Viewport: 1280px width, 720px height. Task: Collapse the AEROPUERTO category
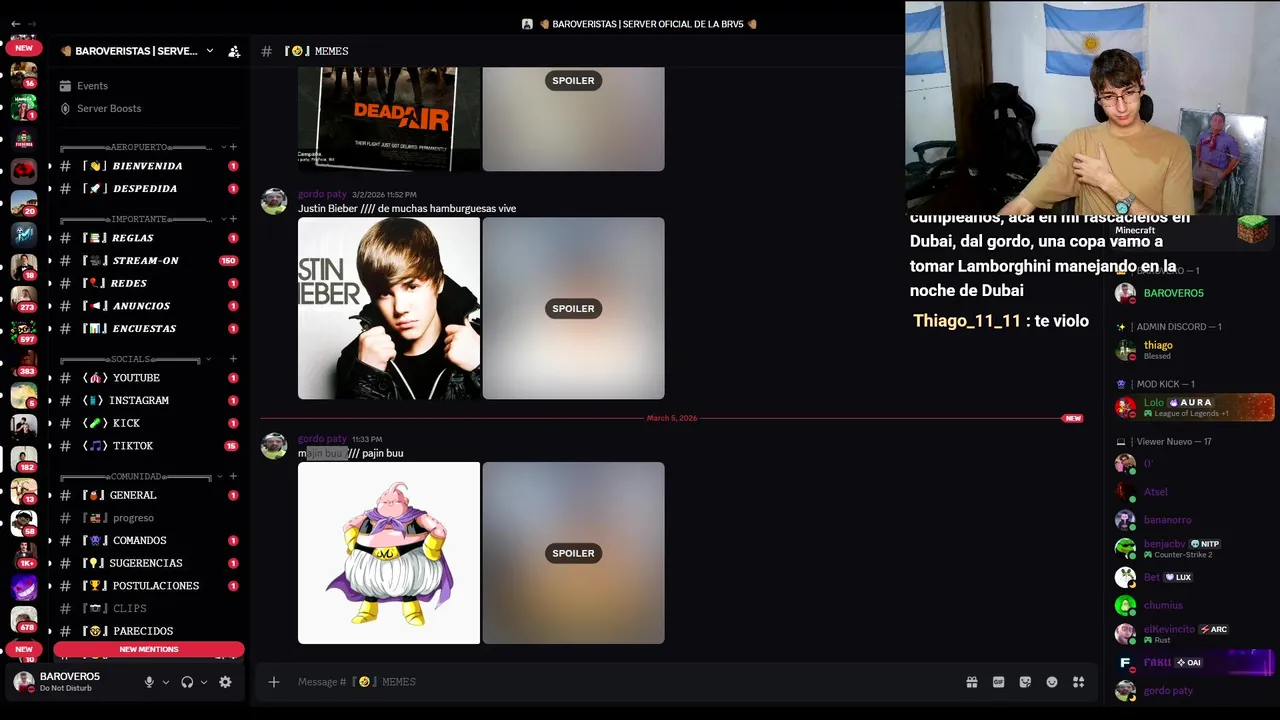point(136,147)
